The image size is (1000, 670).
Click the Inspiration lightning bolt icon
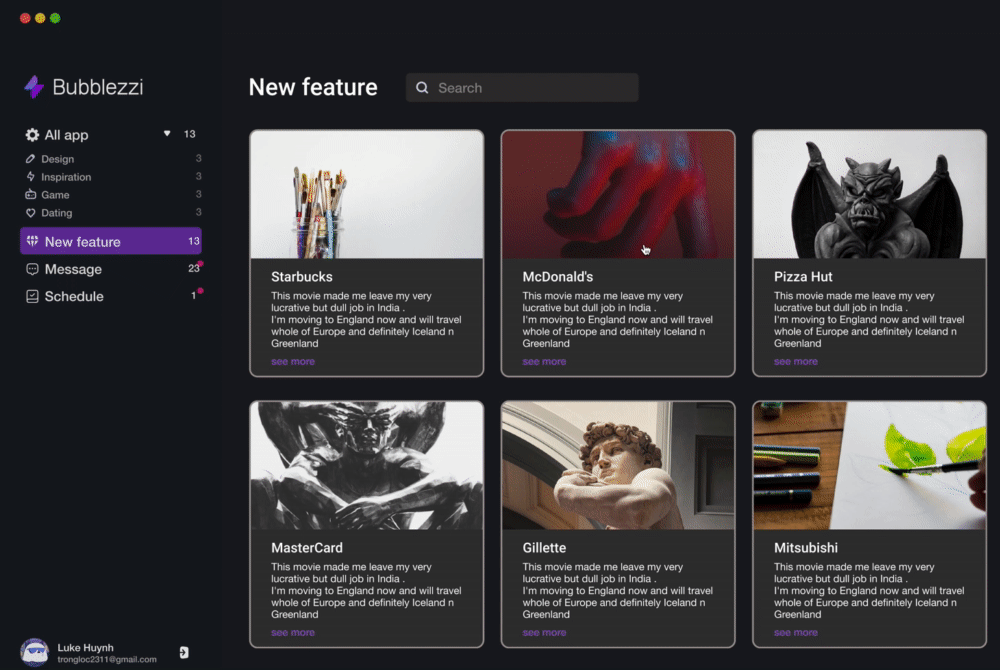point(31,177)
